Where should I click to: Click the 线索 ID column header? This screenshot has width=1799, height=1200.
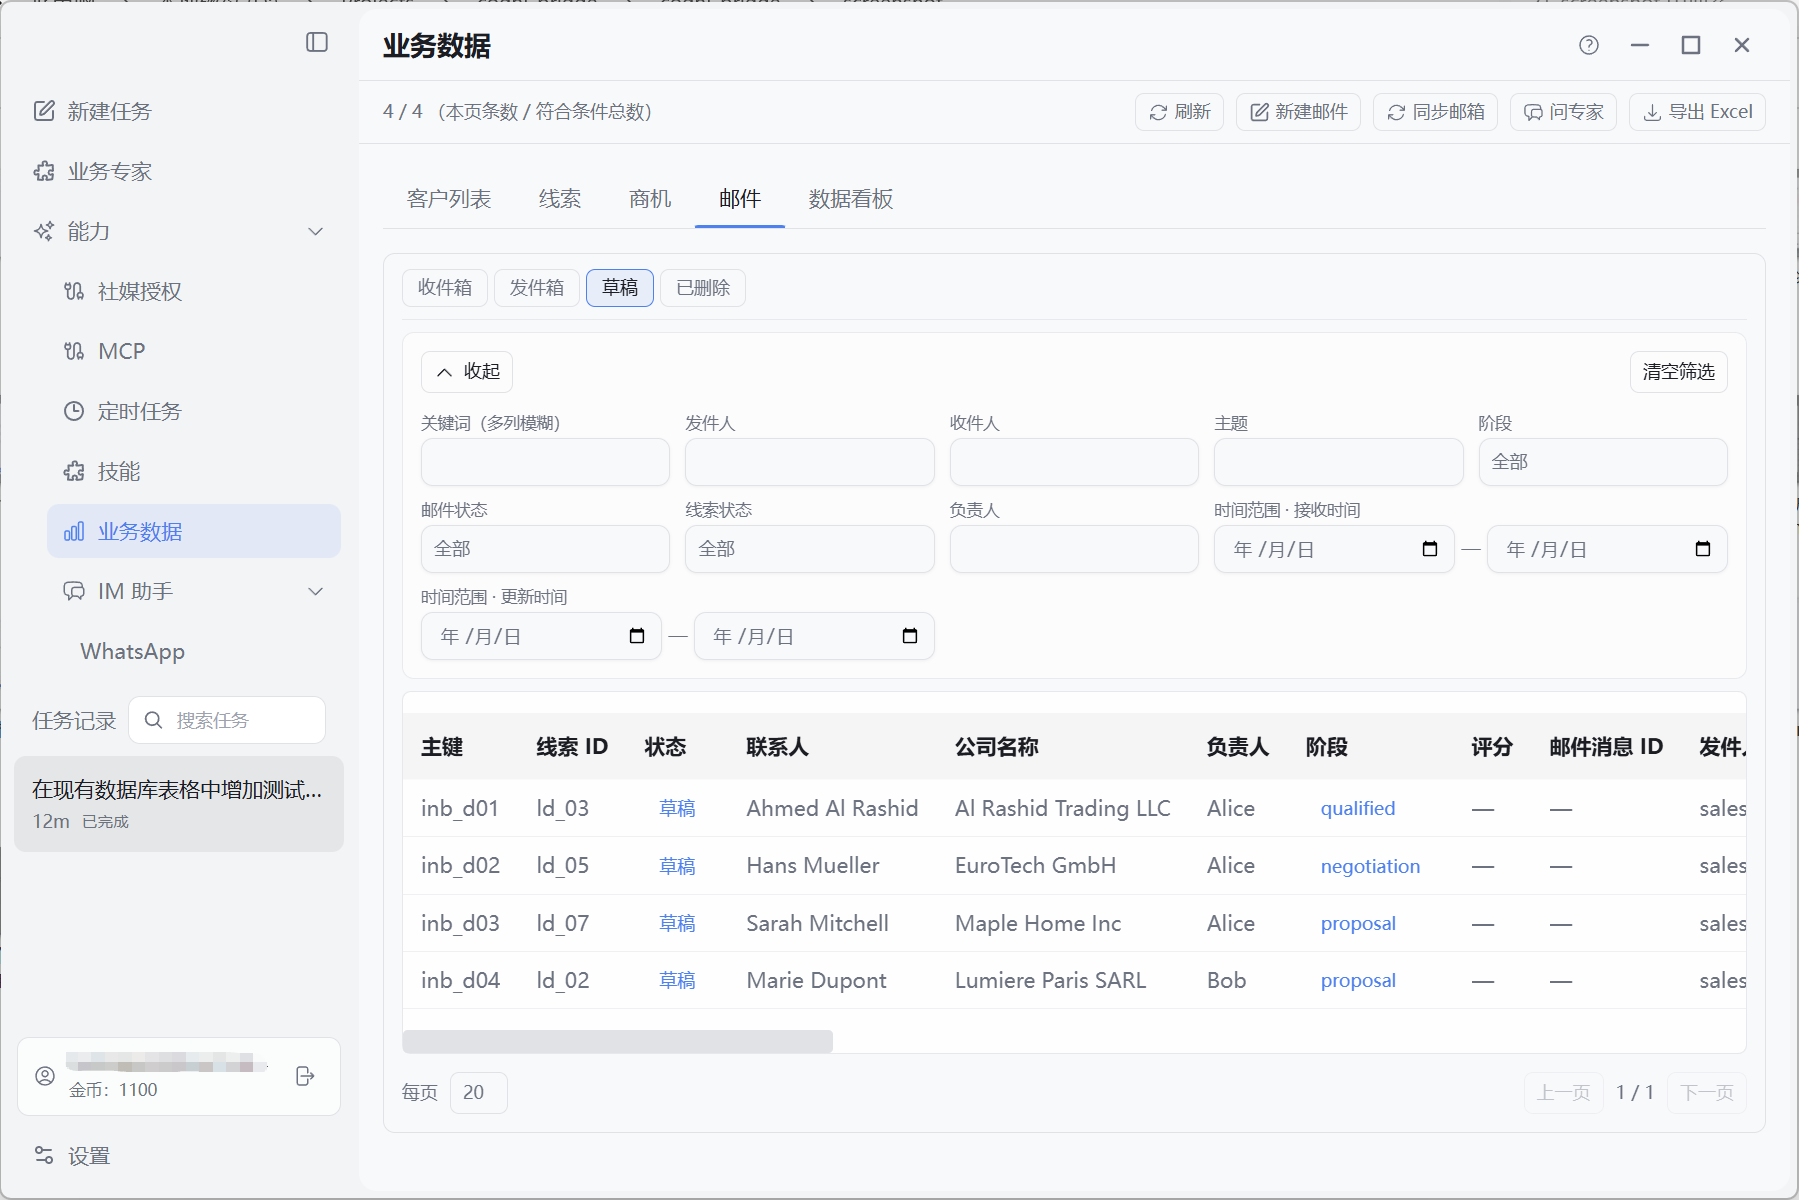click(572, 747)
